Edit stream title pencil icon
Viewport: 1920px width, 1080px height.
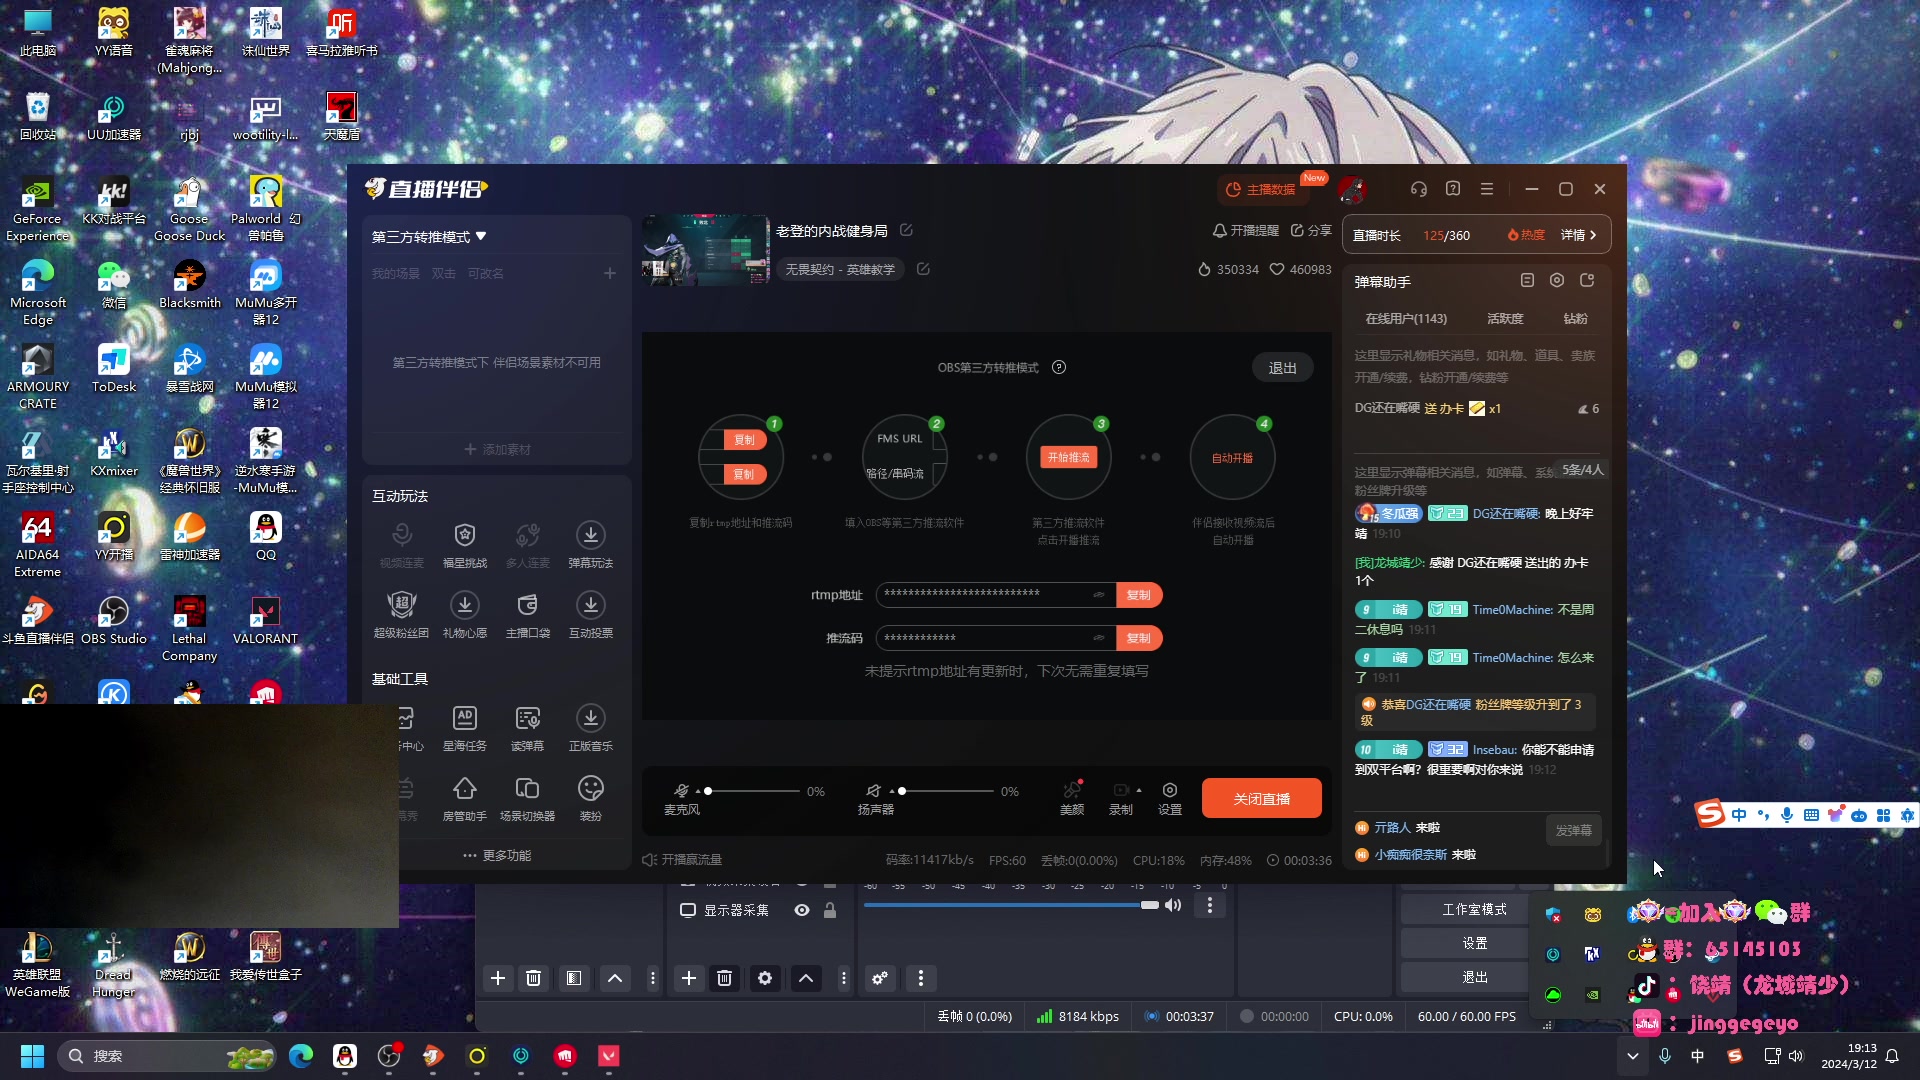(x=906, y=230)
